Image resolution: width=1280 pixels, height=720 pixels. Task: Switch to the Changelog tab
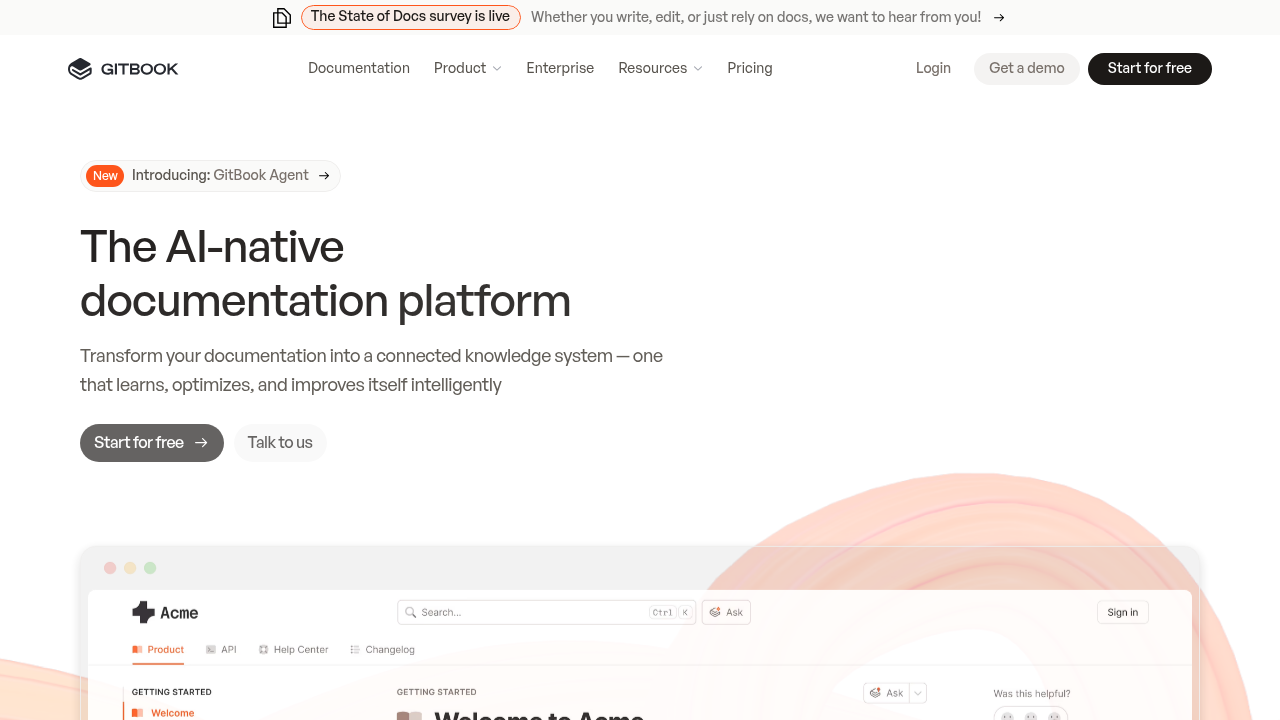(x=382, y=650)
